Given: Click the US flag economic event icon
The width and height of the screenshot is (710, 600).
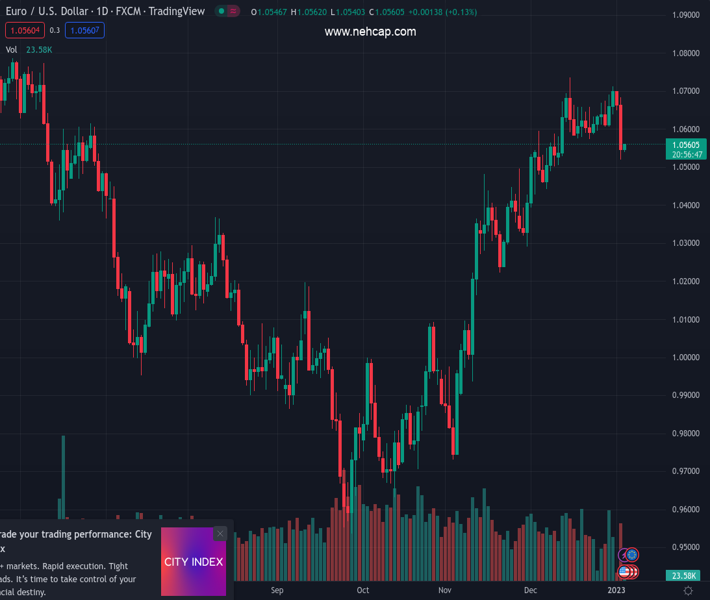Looking at the screenshot, I should (x=626, y=572).
